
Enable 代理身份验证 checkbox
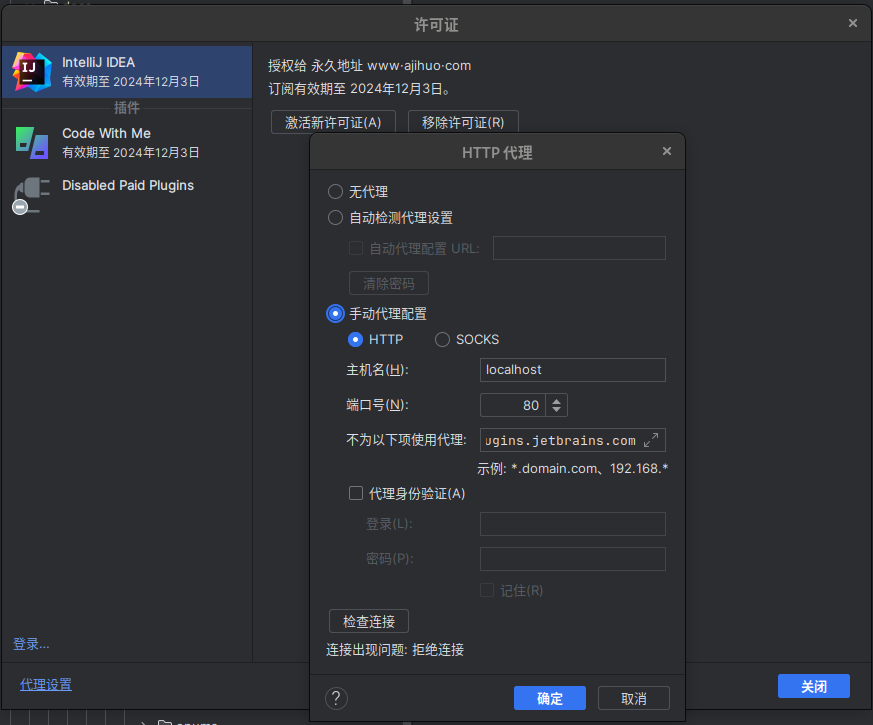tap(356, 493)
